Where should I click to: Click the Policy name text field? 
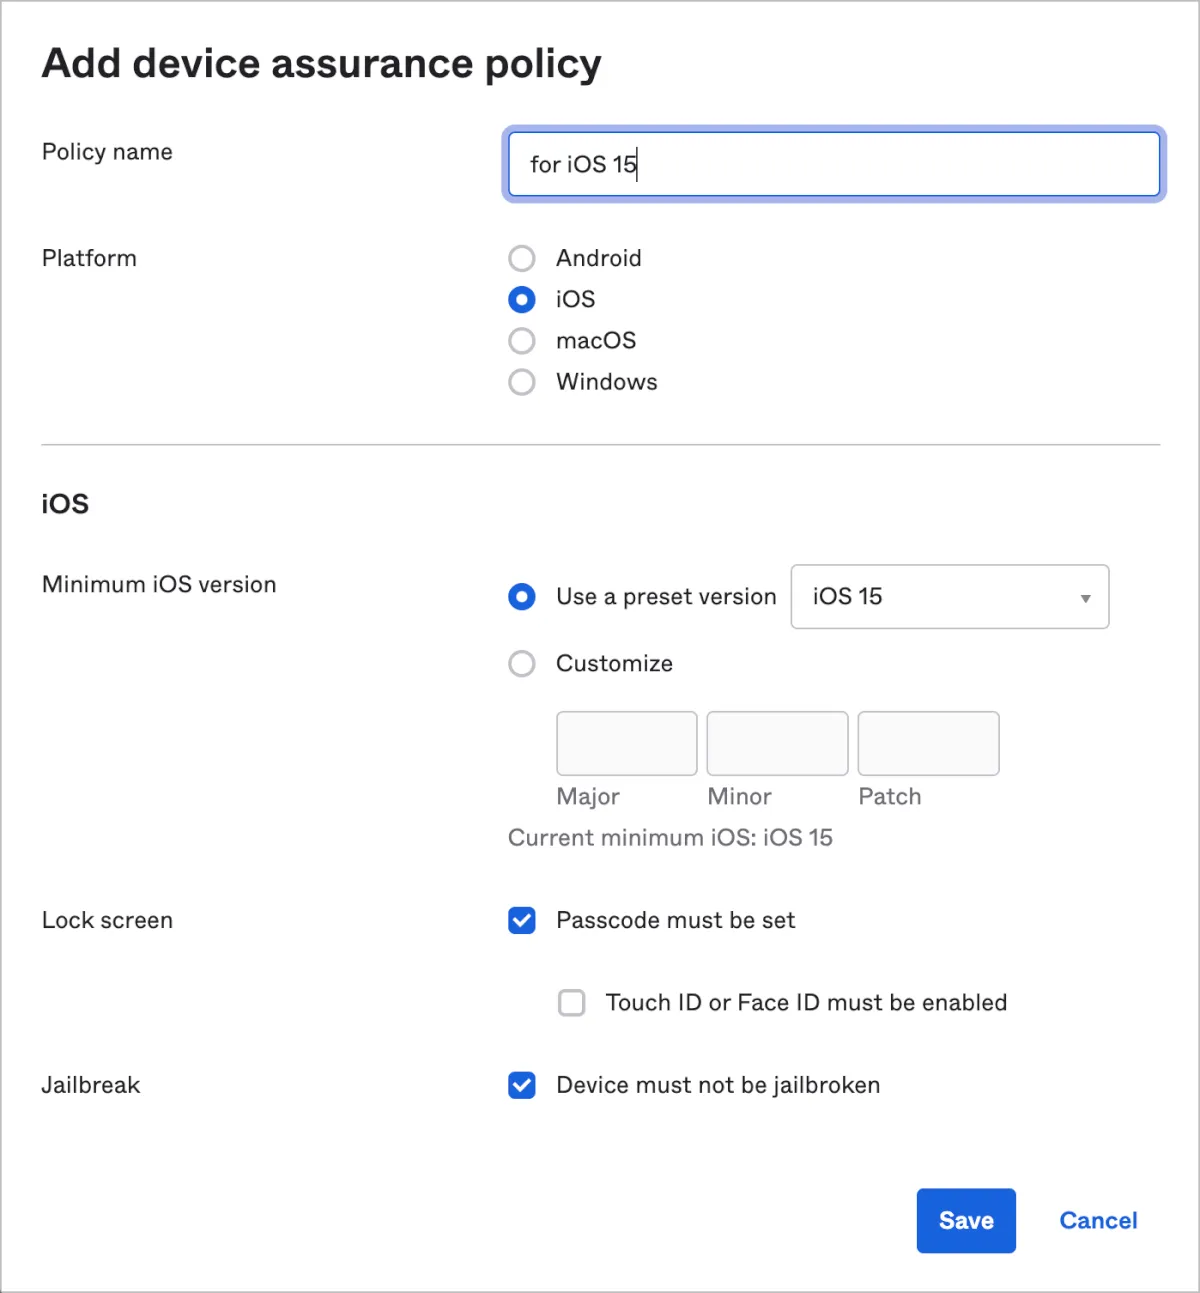click(833, 164)
